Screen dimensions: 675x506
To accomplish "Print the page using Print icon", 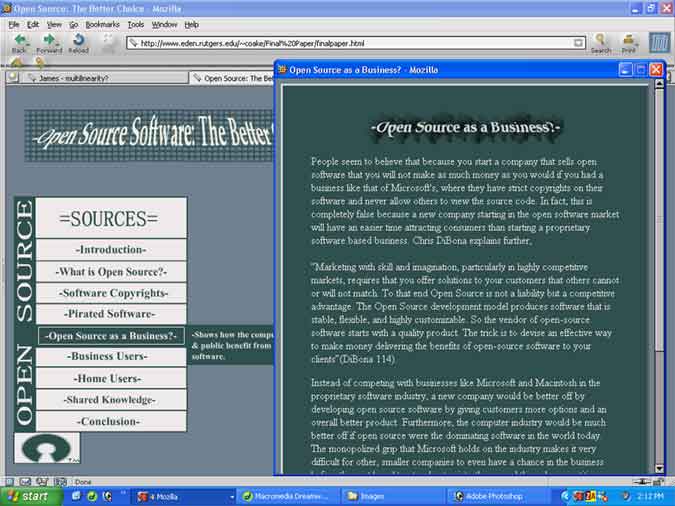I will pos(629,42).
